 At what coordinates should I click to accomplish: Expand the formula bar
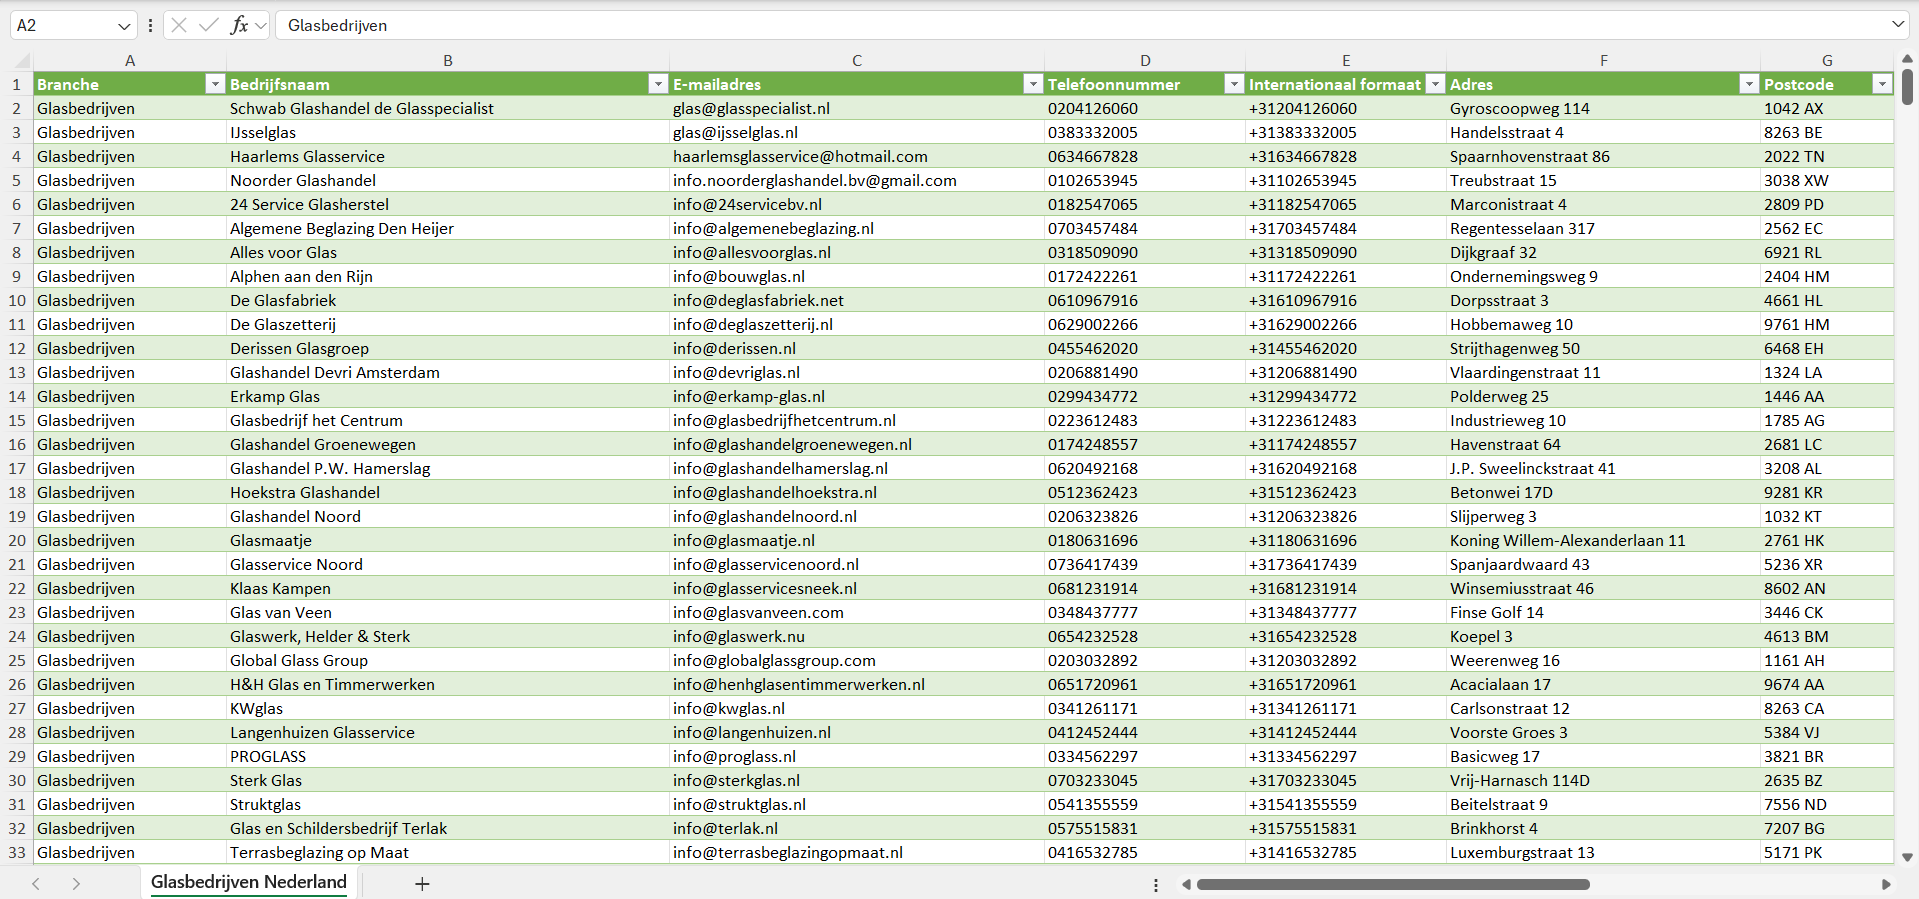point(1897,25)
